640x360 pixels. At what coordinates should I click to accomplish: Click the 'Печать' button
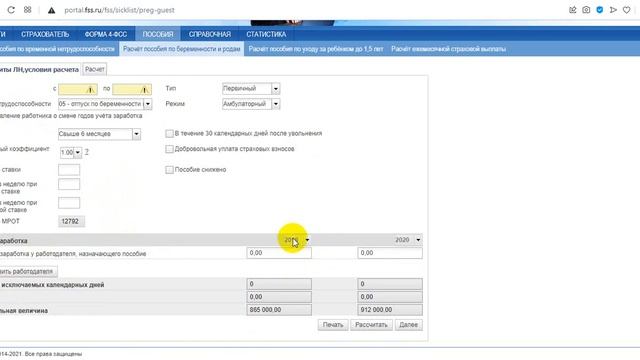[333, 325]
